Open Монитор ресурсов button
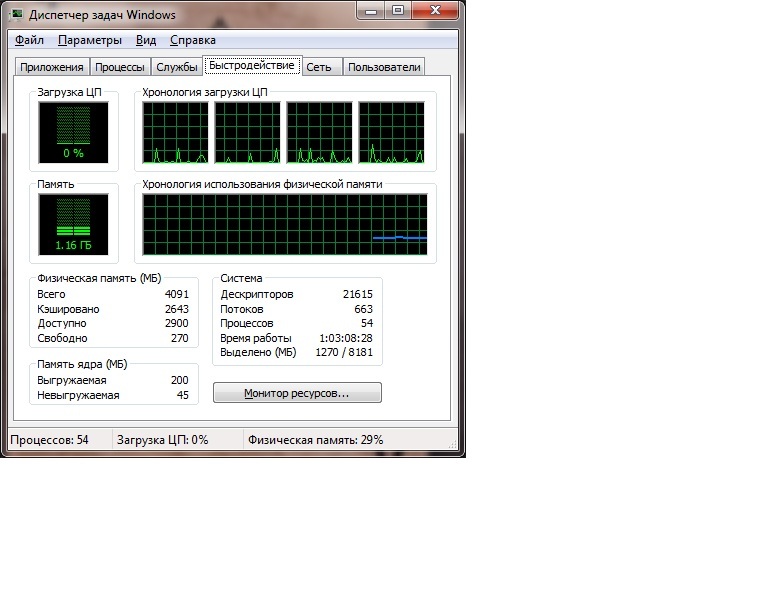Image resolution: width=768 pixels, height=614 pixels. tap(297, 393)
